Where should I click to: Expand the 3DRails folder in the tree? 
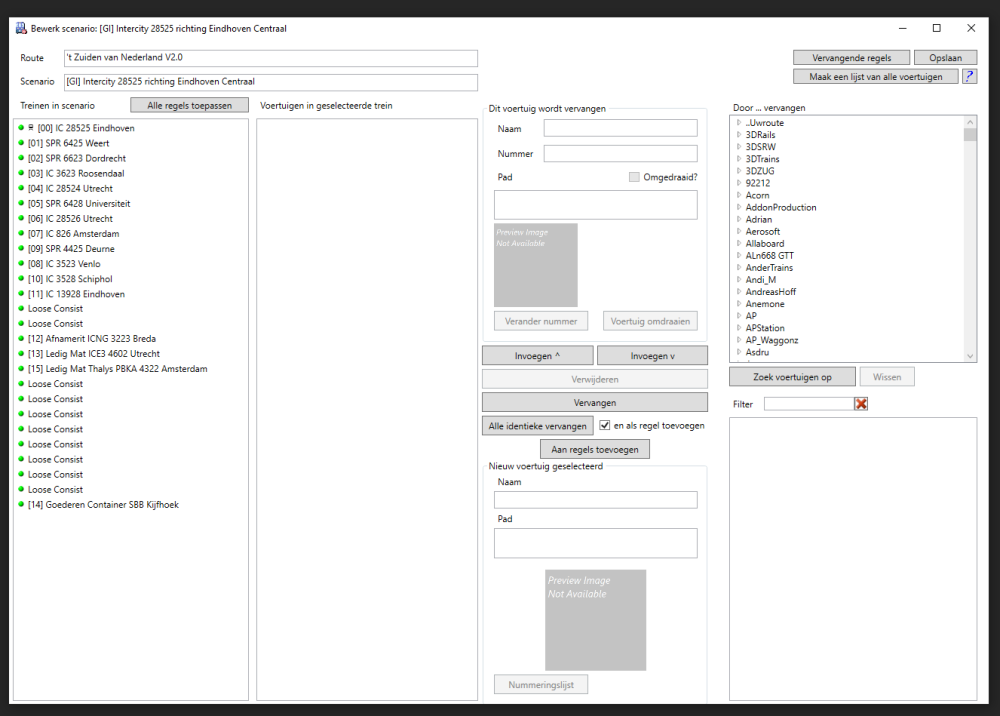[x=739, y=135]
